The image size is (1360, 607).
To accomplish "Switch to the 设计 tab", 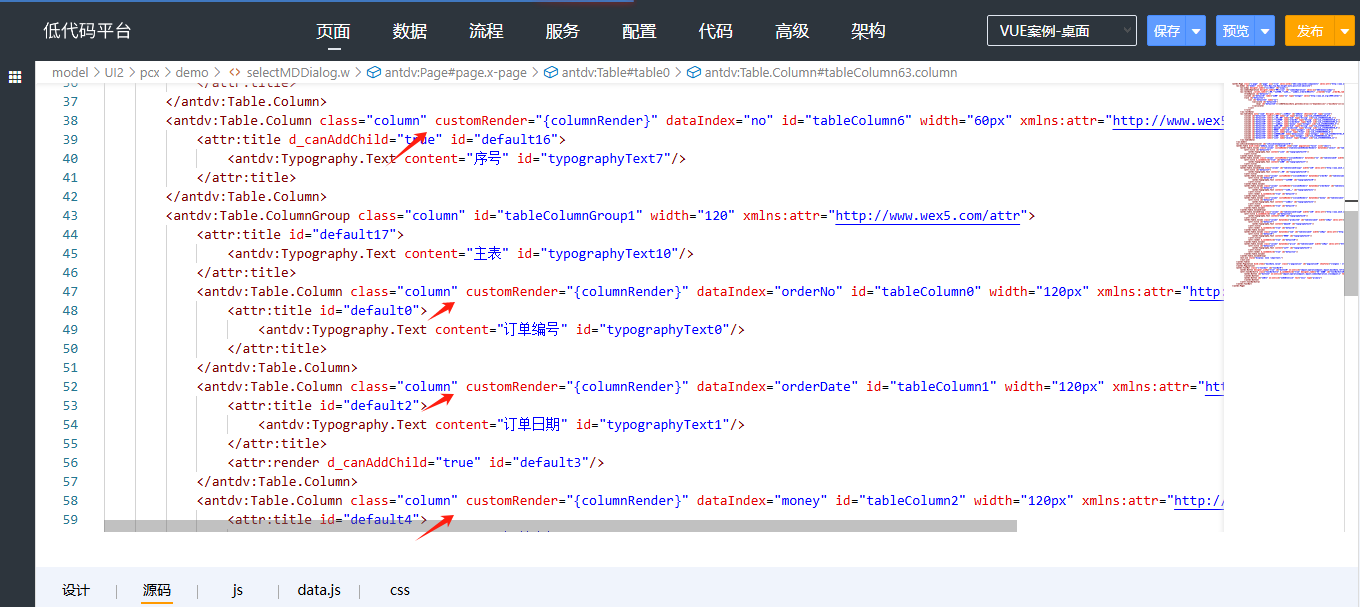I will coord(76,590).
